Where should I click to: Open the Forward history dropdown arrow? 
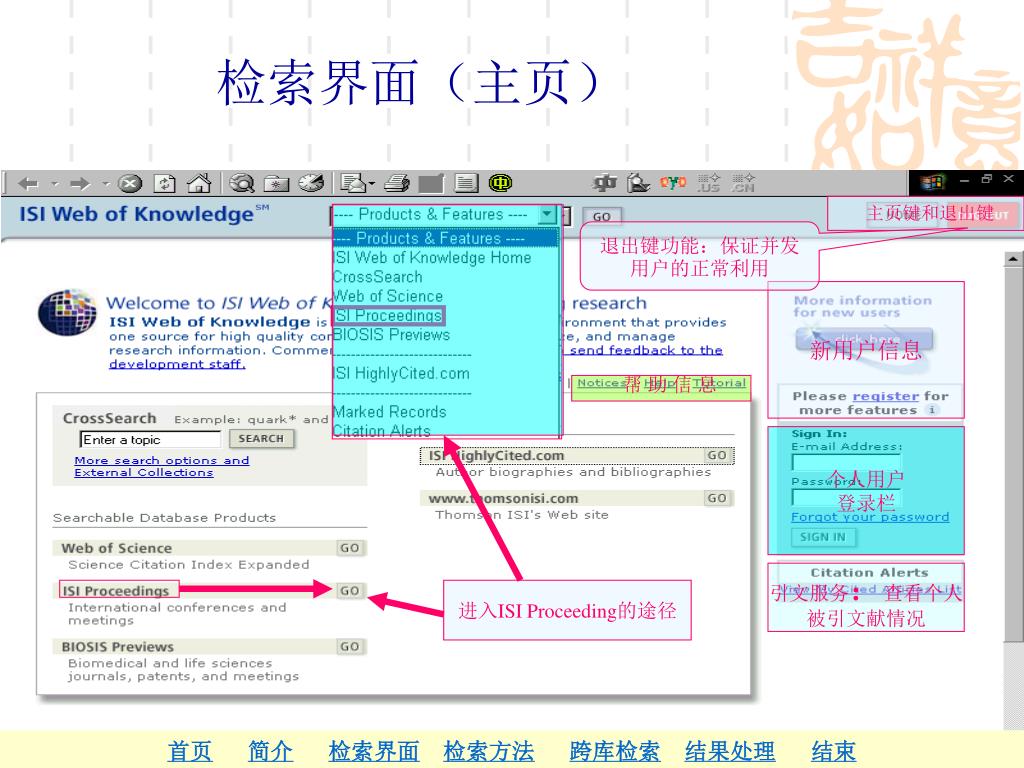(x=105, y=184)
